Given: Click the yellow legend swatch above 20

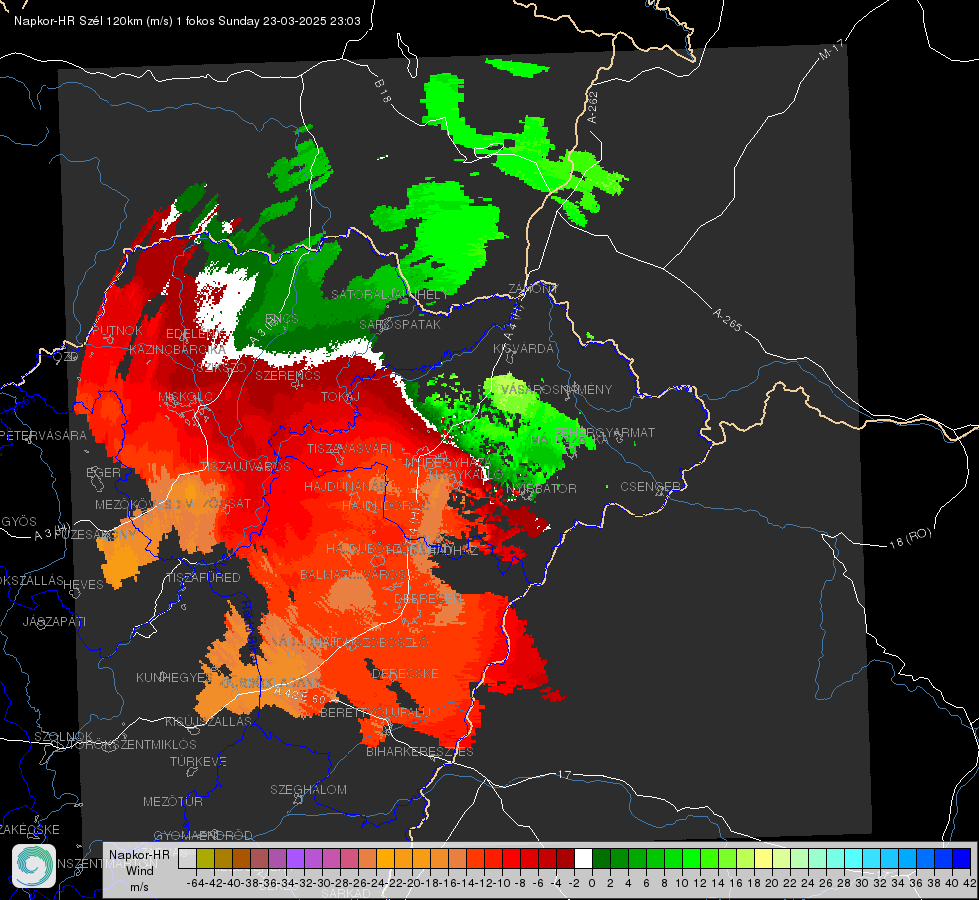Looking at the screenshot, I should (764, 858).
